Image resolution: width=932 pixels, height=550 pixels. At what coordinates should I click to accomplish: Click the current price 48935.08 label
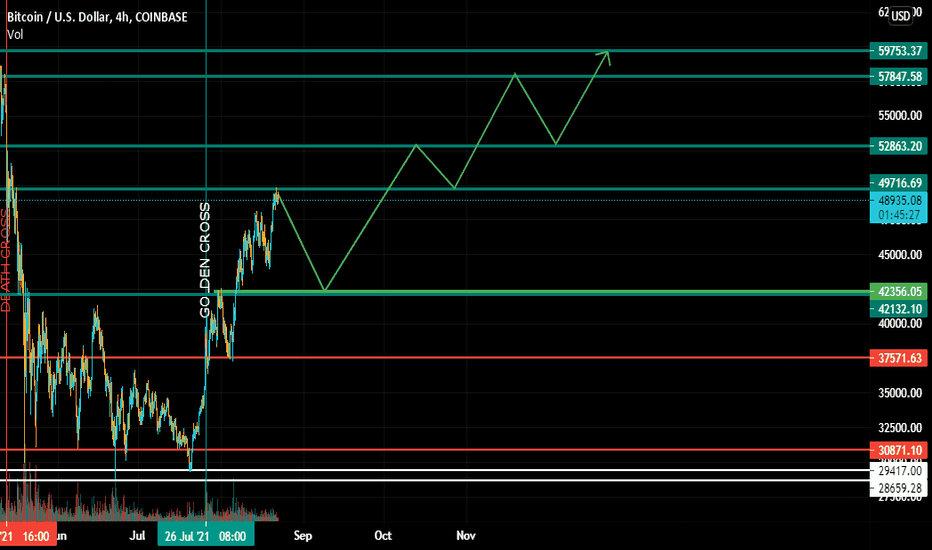click(900, 200)
